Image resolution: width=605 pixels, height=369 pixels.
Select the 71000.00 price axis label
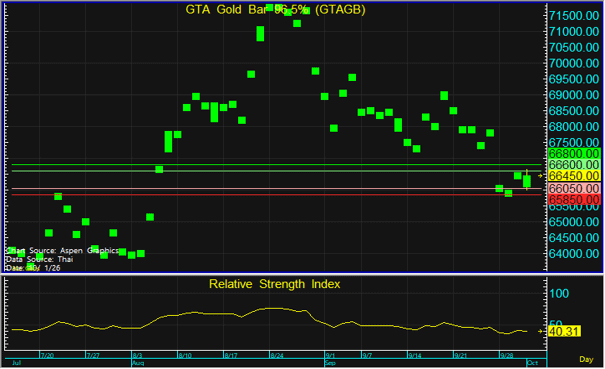click(x=574, y=31)
